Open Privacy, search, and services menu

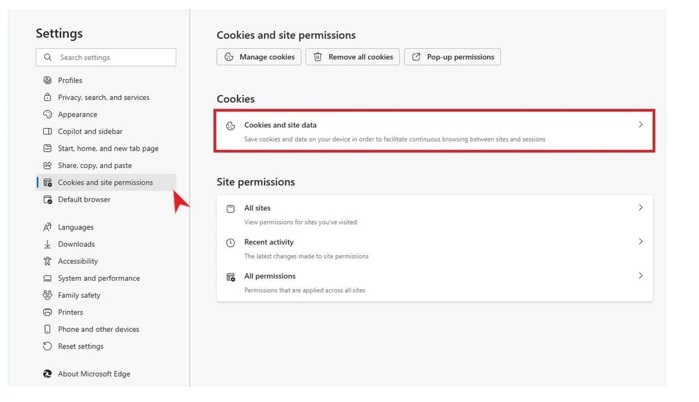(103, 97)
